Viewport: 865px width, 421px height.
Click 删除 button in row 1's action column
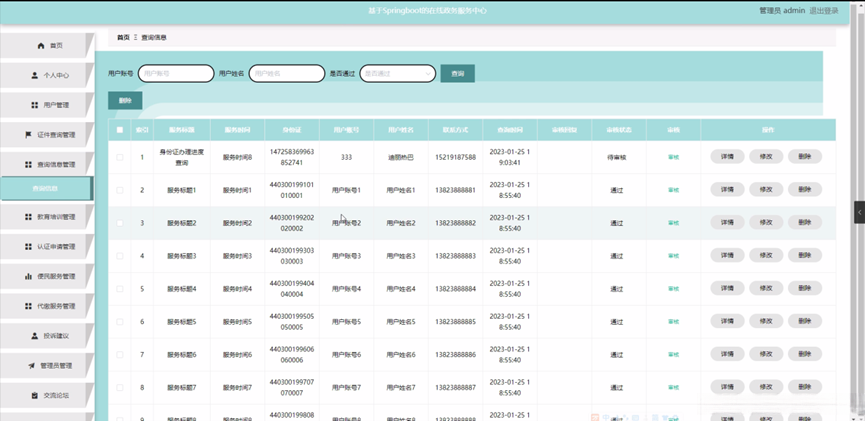(805, 157)
